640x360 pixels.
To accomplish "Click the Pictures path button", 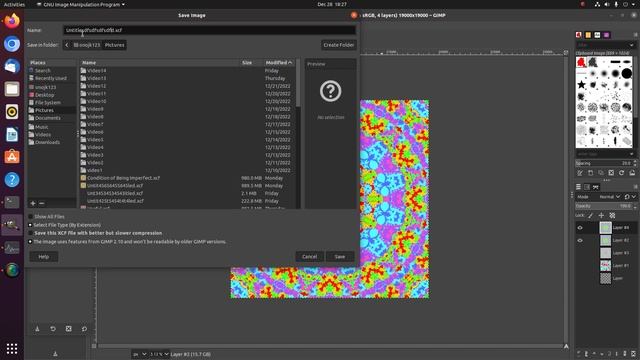I will coord(114,45).
